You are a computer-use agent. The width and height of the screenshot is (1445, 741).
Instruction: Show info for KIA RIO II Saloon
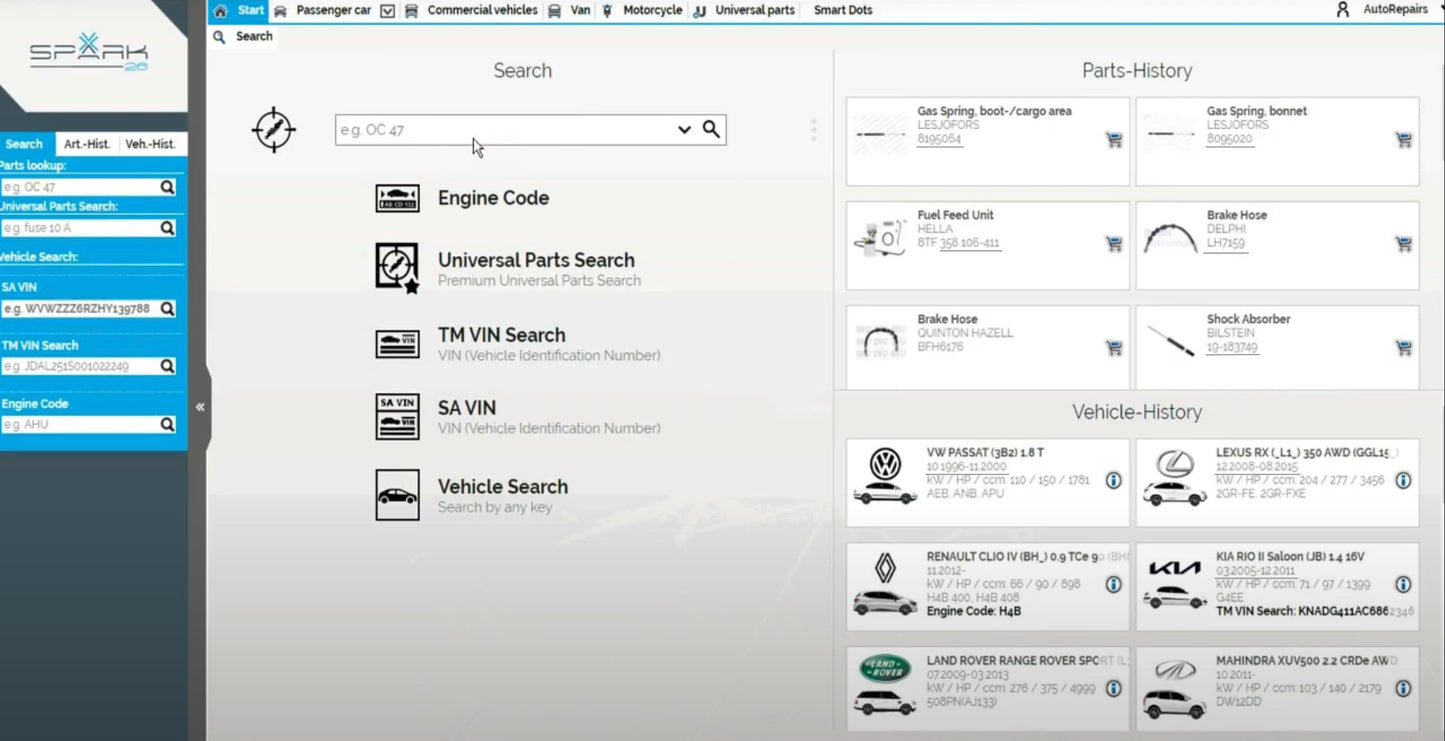[x=1403, y=585]
